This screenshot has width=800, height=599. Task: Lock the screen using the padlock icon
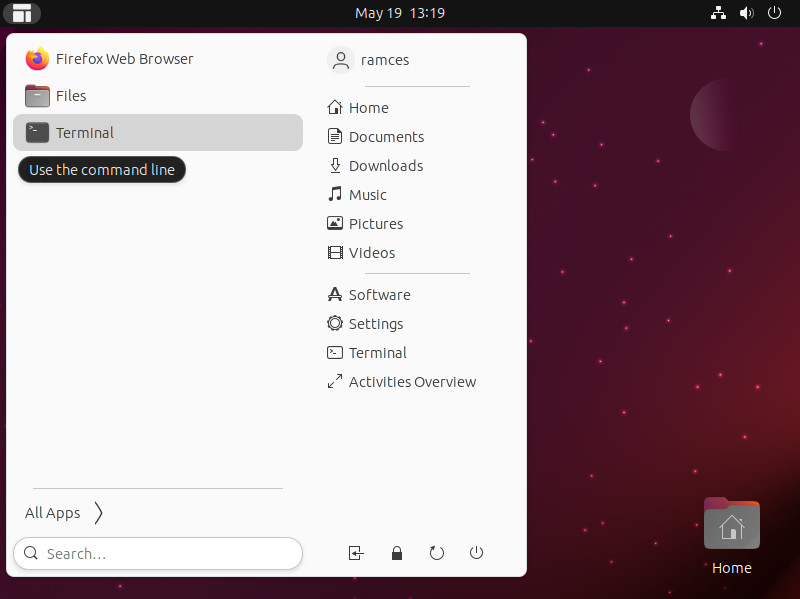tap(397, 553)
